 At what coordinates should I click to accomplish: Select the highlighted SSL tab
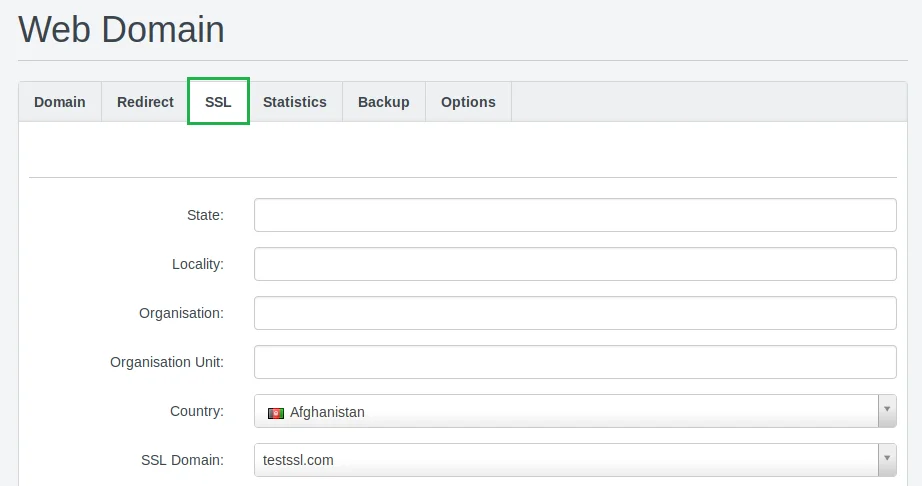point(218,102)
